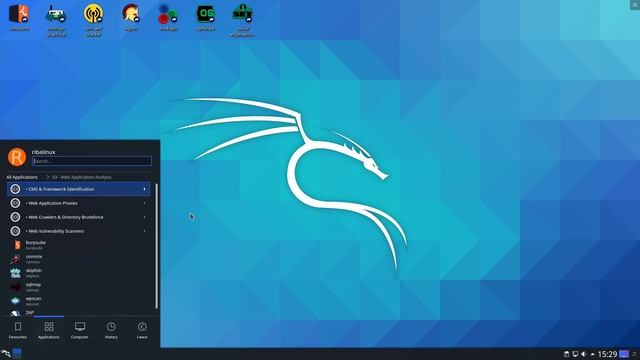Open the Web Application Proxies submenu
This screenshot has height=360, width=640.
pos(78,203)
